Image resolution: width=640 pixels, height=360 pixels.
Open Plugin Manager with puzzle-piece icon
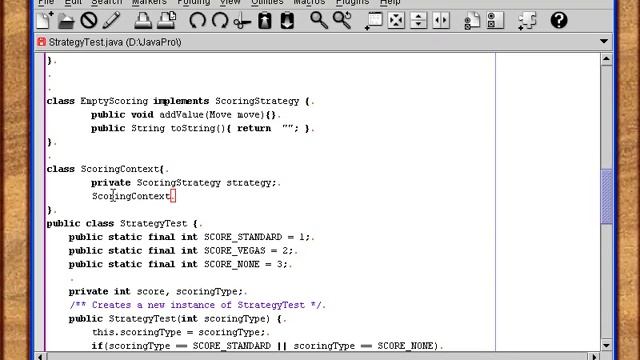point(527,20)
